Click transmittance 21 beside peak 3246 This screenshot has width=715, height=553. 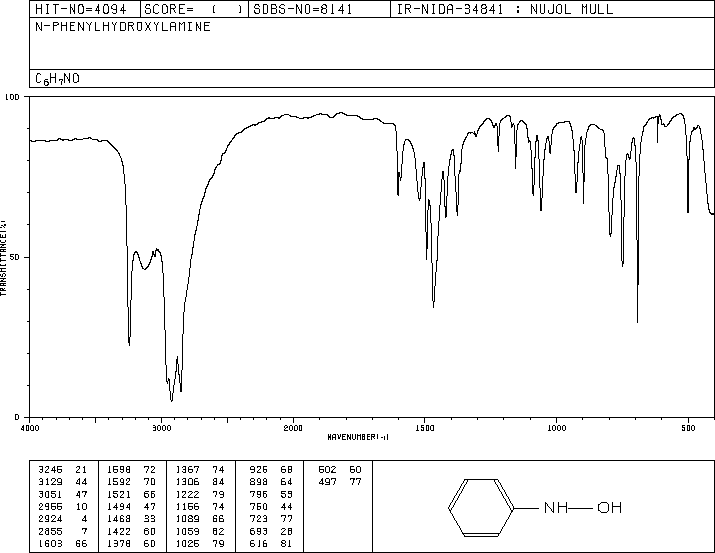81,470
